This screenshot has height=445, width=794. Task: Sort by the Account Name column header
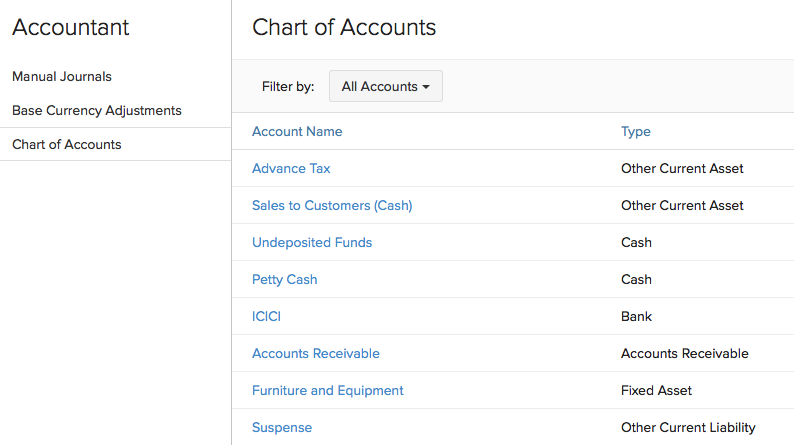point(297,132)
